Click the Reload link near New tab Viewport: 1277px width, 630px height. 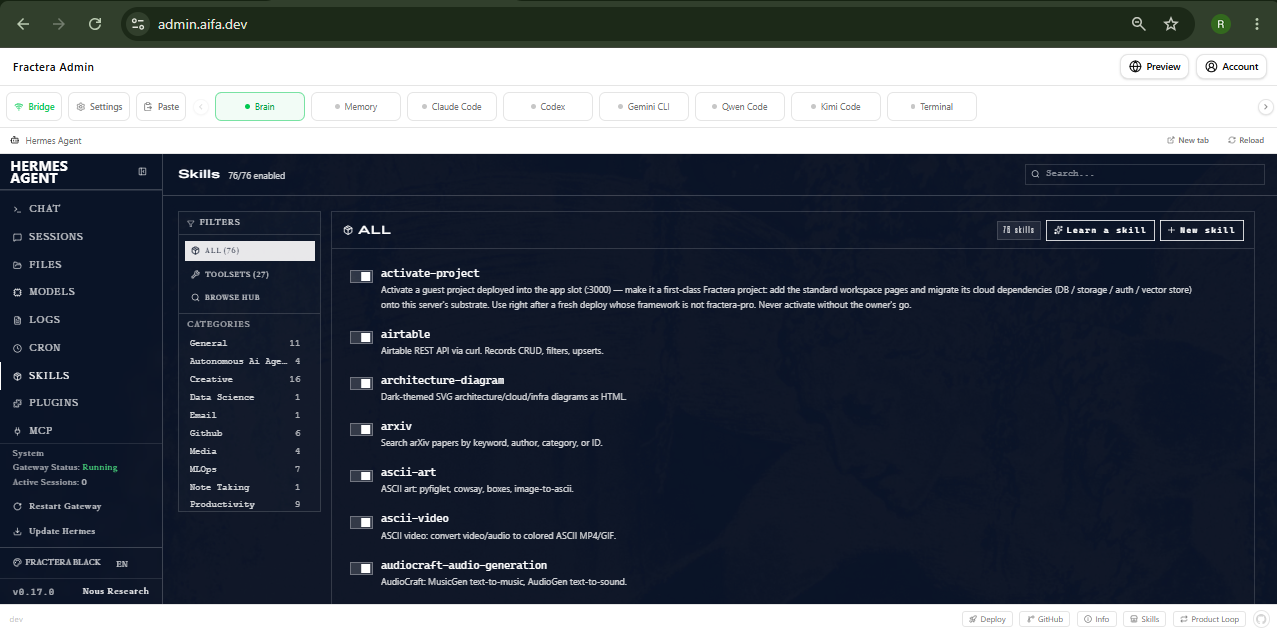[x=1246, y=141]
